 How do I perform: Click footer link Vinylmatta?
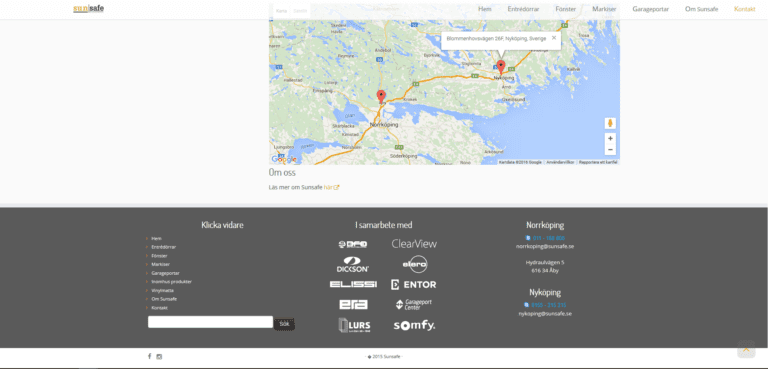(162, 290)
